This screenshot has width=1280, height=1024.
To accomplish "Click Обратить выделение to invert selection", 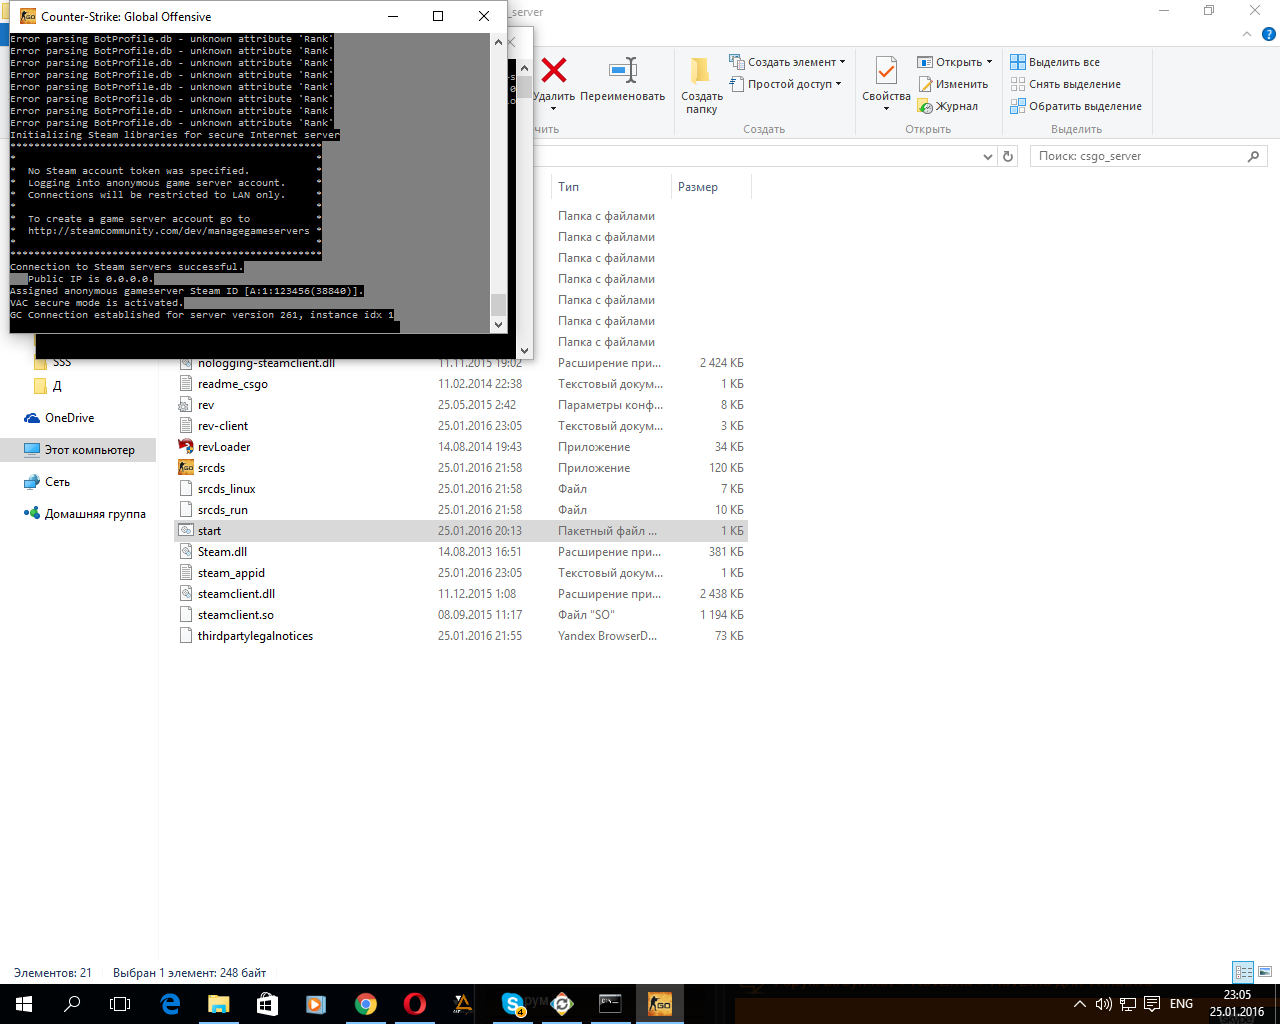I will 1076,106.
